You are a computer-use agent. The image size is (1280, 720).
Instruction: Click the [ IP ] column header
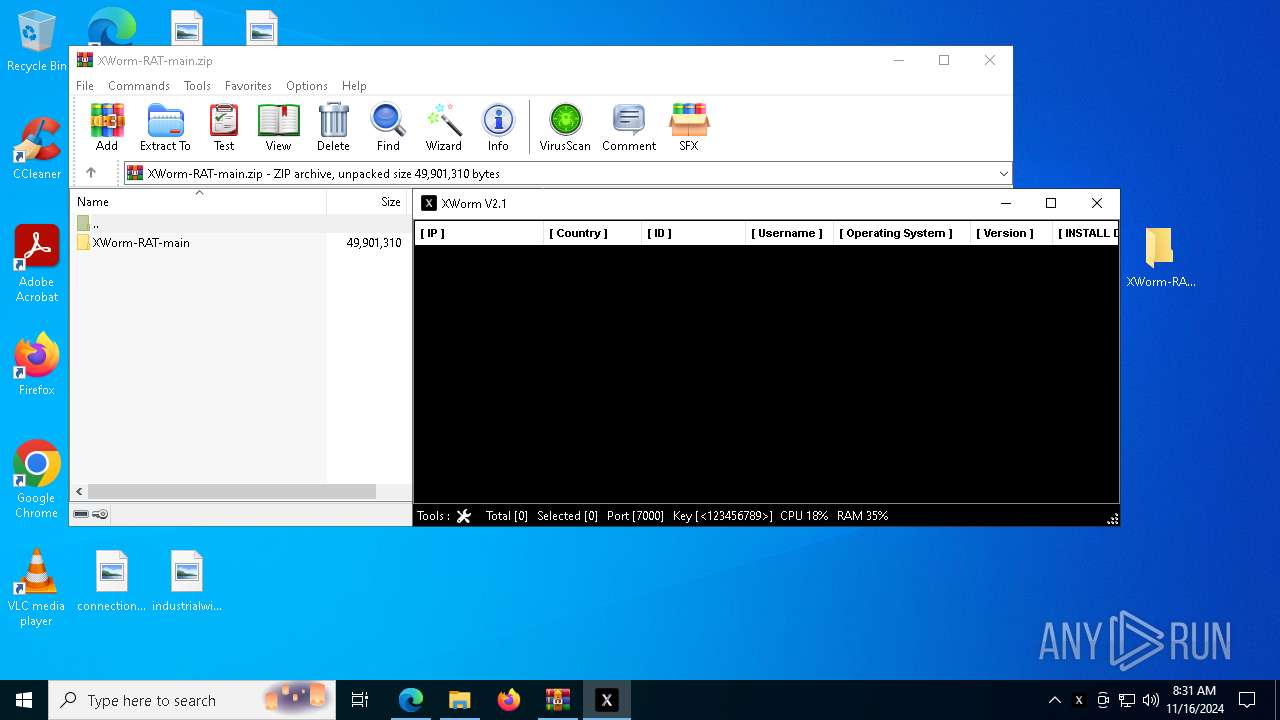pyautogui.click(x=479, y=233)
